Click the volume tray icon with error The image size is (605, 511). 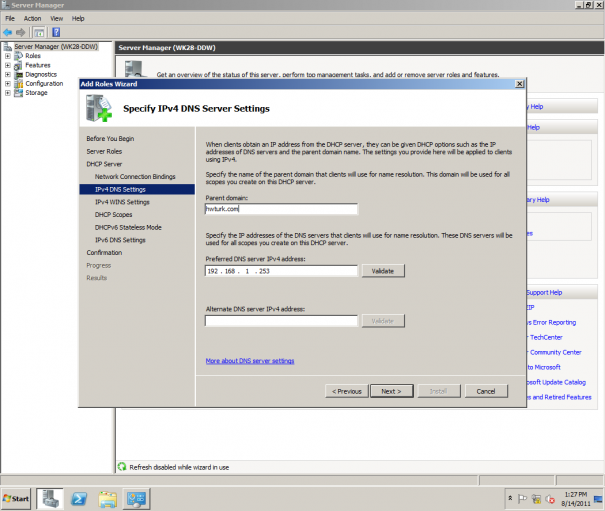[550, 499]
